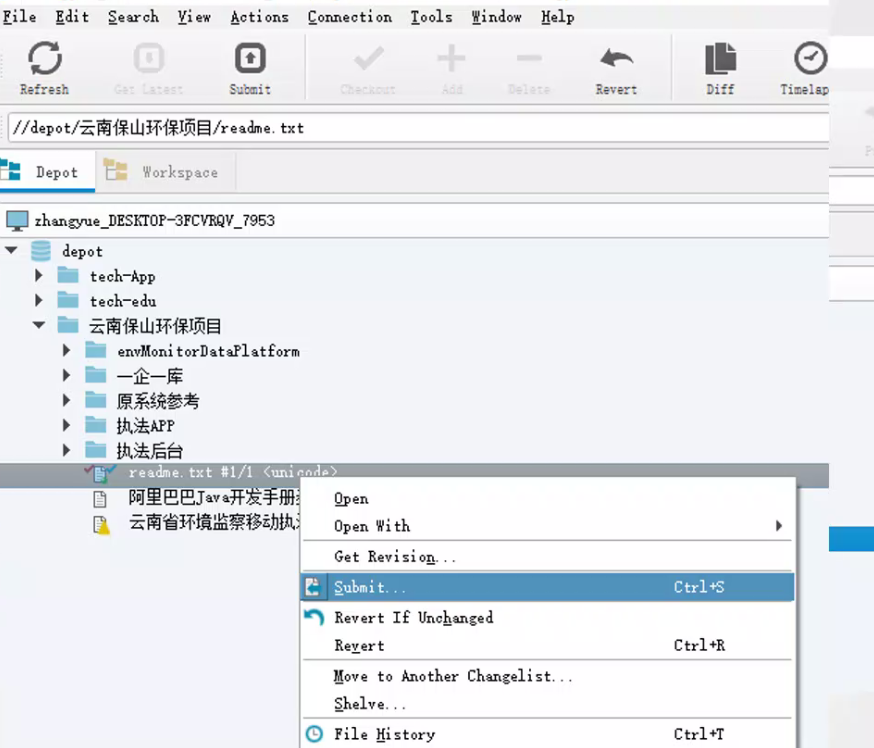This screenshot has height=748, width=874.
Task: Click the curved arrow icon beside Revert If Unchanged
Action: pos(314,617)
